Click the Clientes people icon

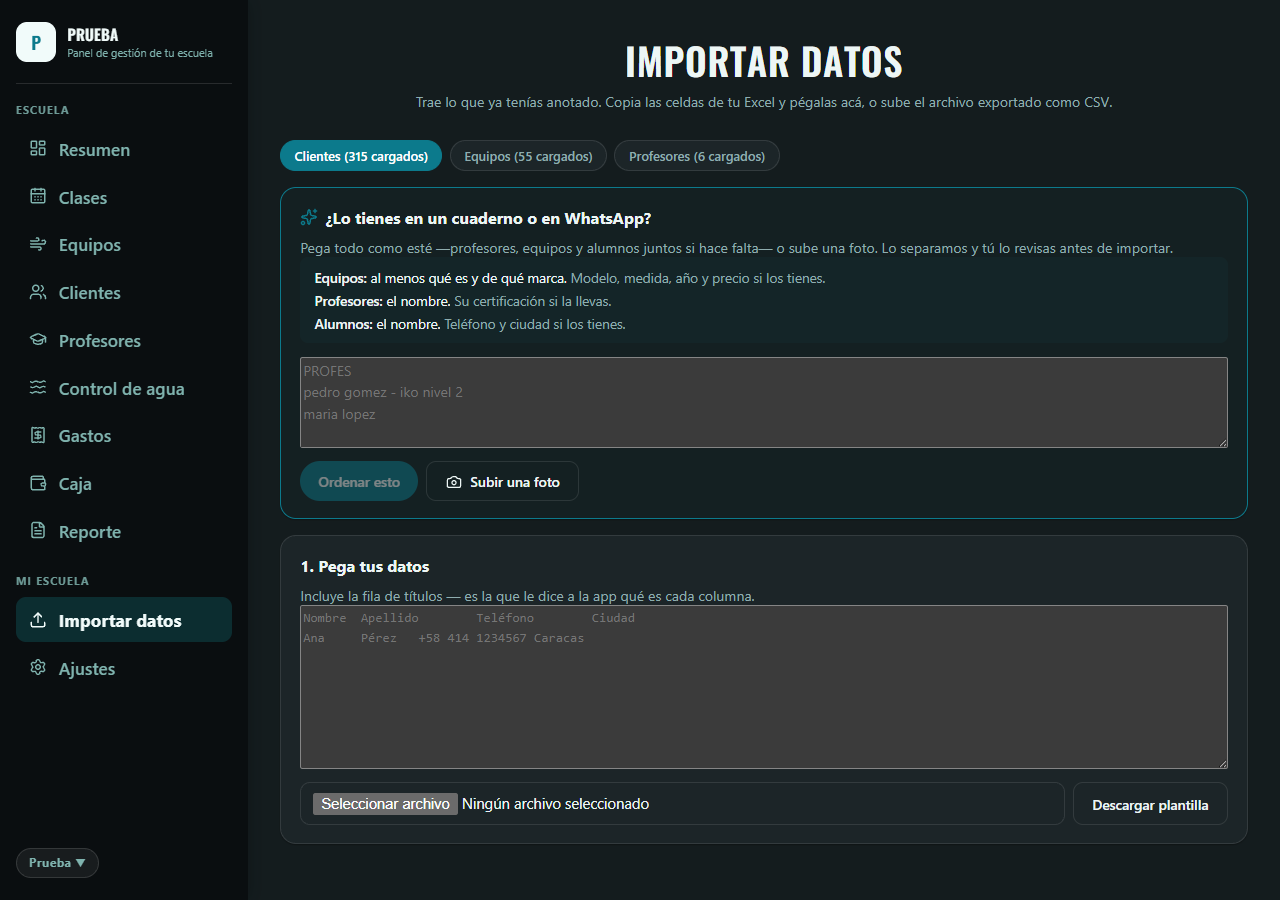tap(38, 292)
